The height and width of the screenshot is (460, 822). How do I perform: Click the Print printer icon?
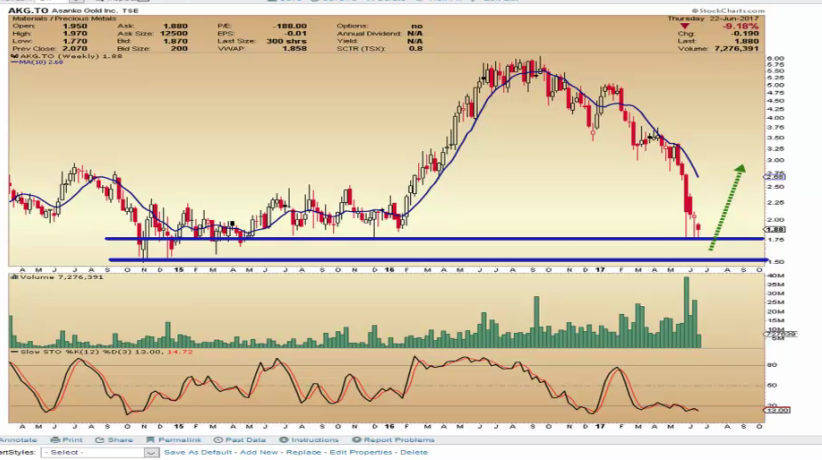coord(56,440)
